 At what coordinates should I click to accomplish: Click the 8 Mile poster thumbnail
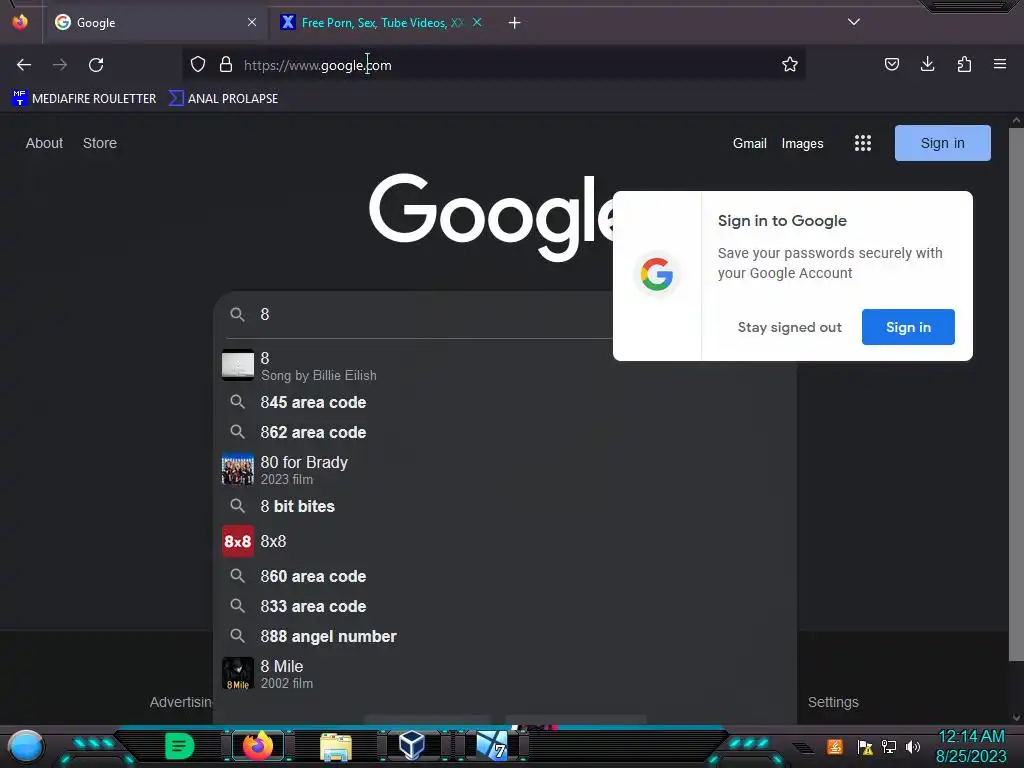click(x=238, y=673)
